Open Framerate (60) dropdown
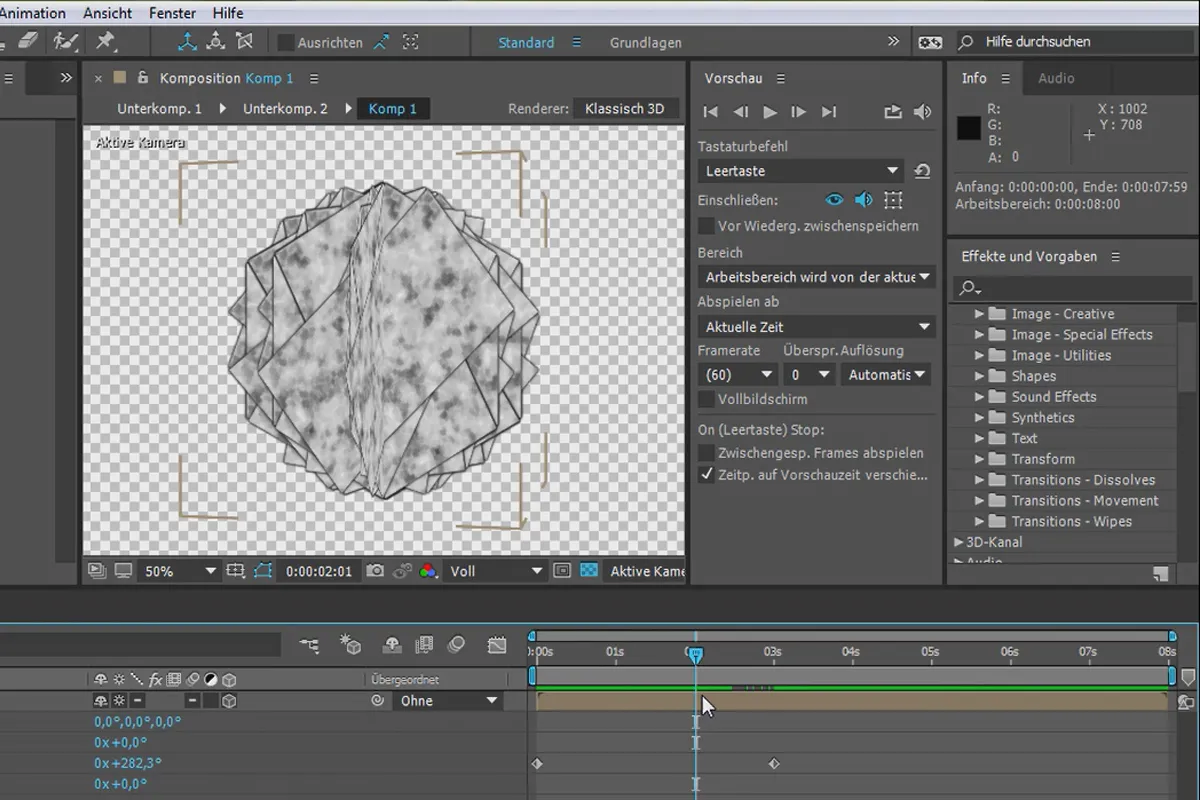This screenshot has height=800, width=1200. click(738, 375)
